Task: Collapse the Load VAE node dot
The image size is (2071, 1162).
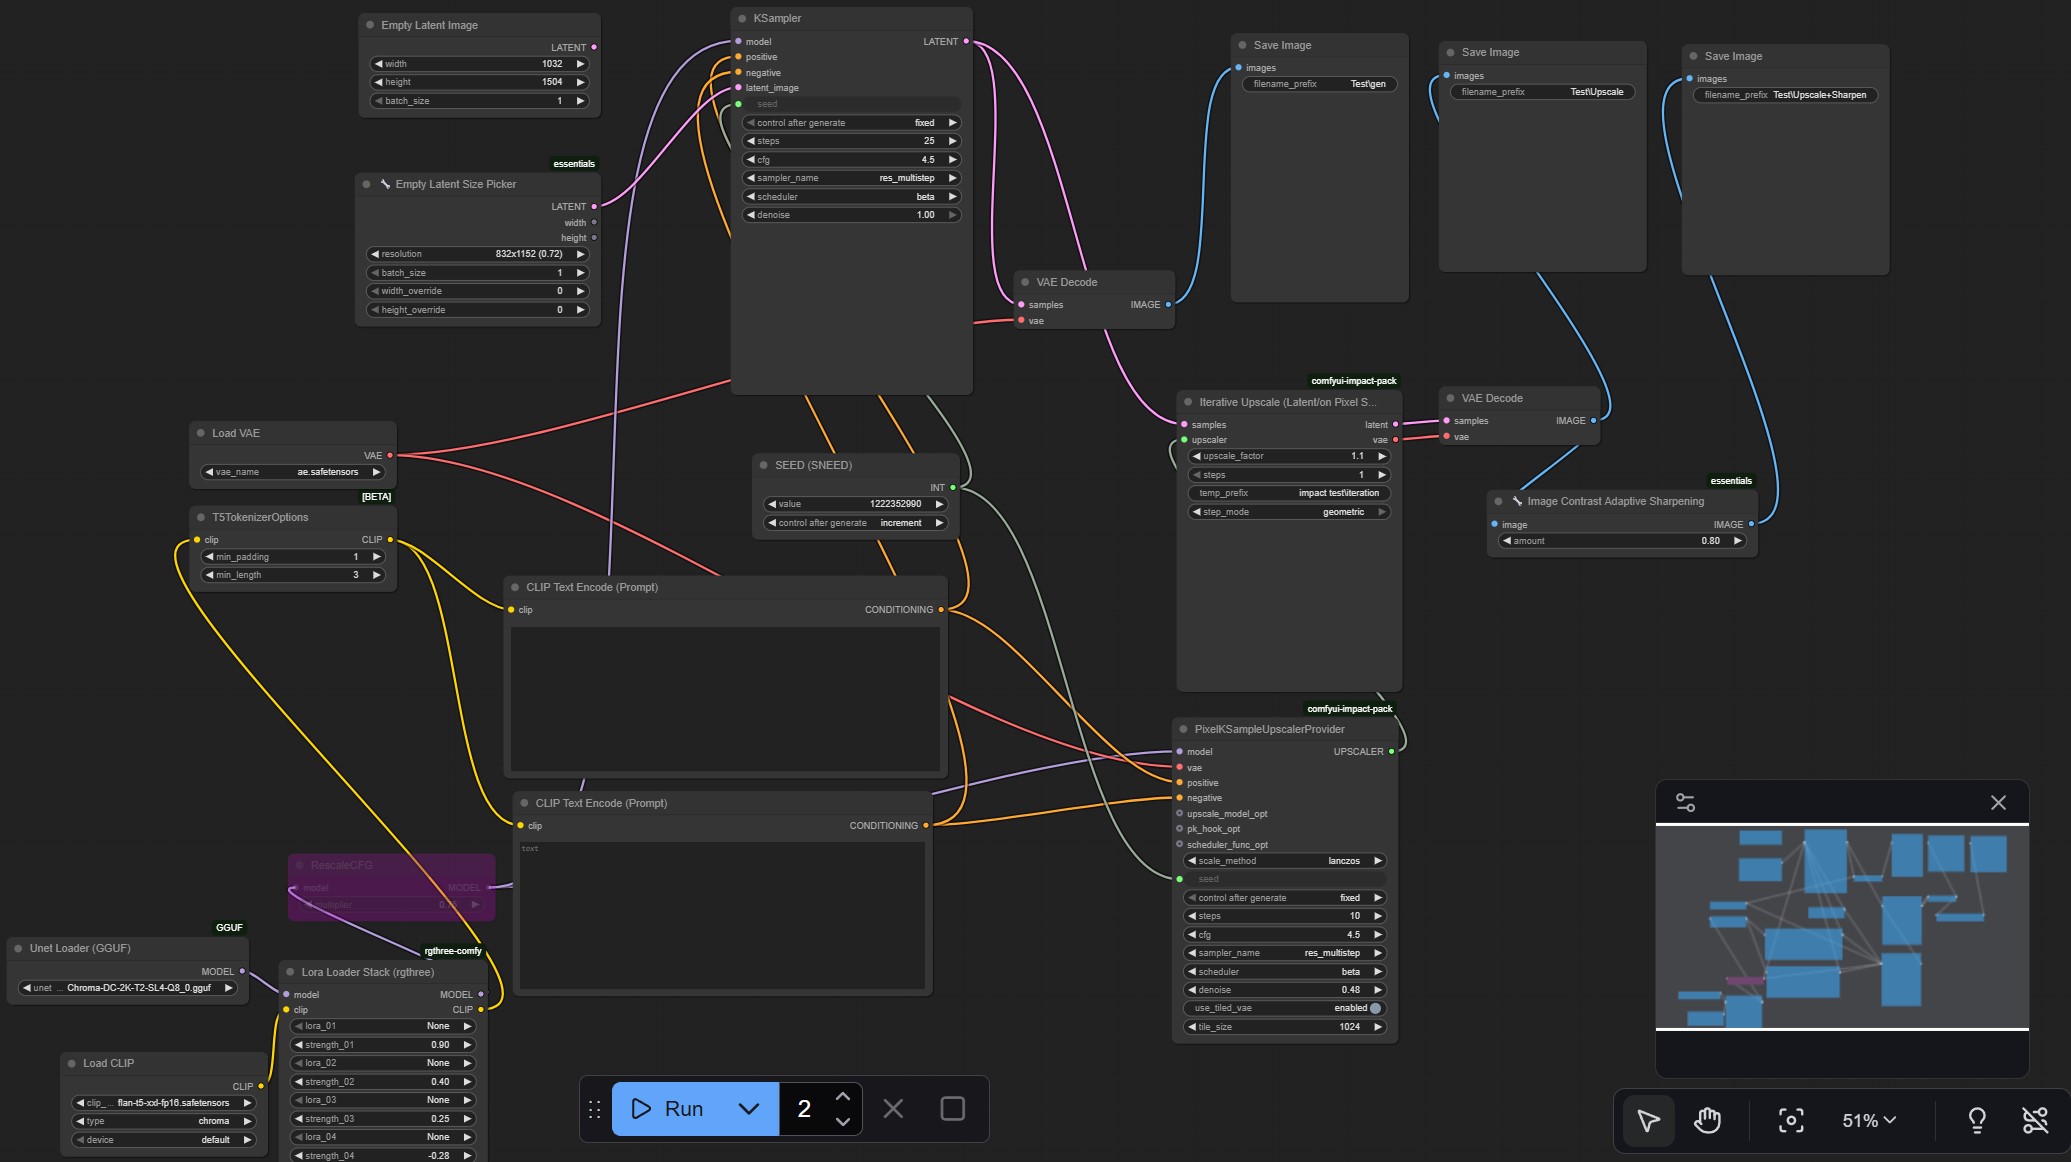Action: tap(201, 433)
